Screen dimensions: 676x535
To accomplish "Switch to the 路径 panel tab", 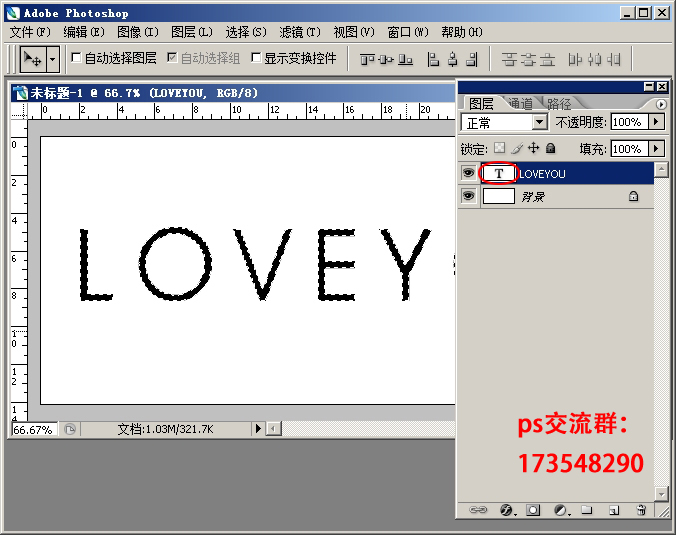I will point(559,103).
